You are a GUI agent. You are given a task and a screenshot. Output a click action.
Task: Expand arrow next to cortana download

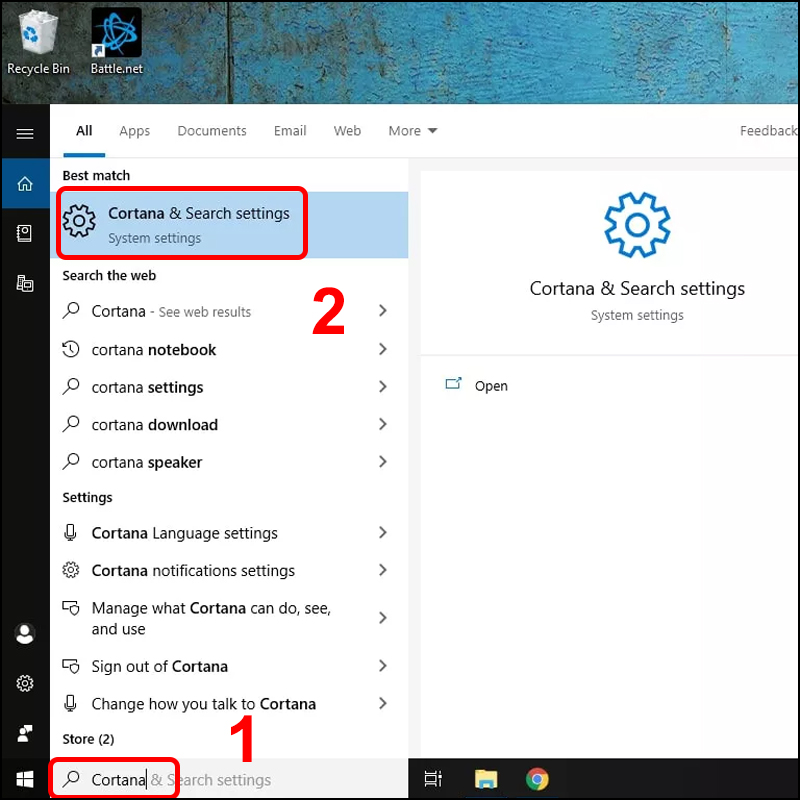(383, 424)
